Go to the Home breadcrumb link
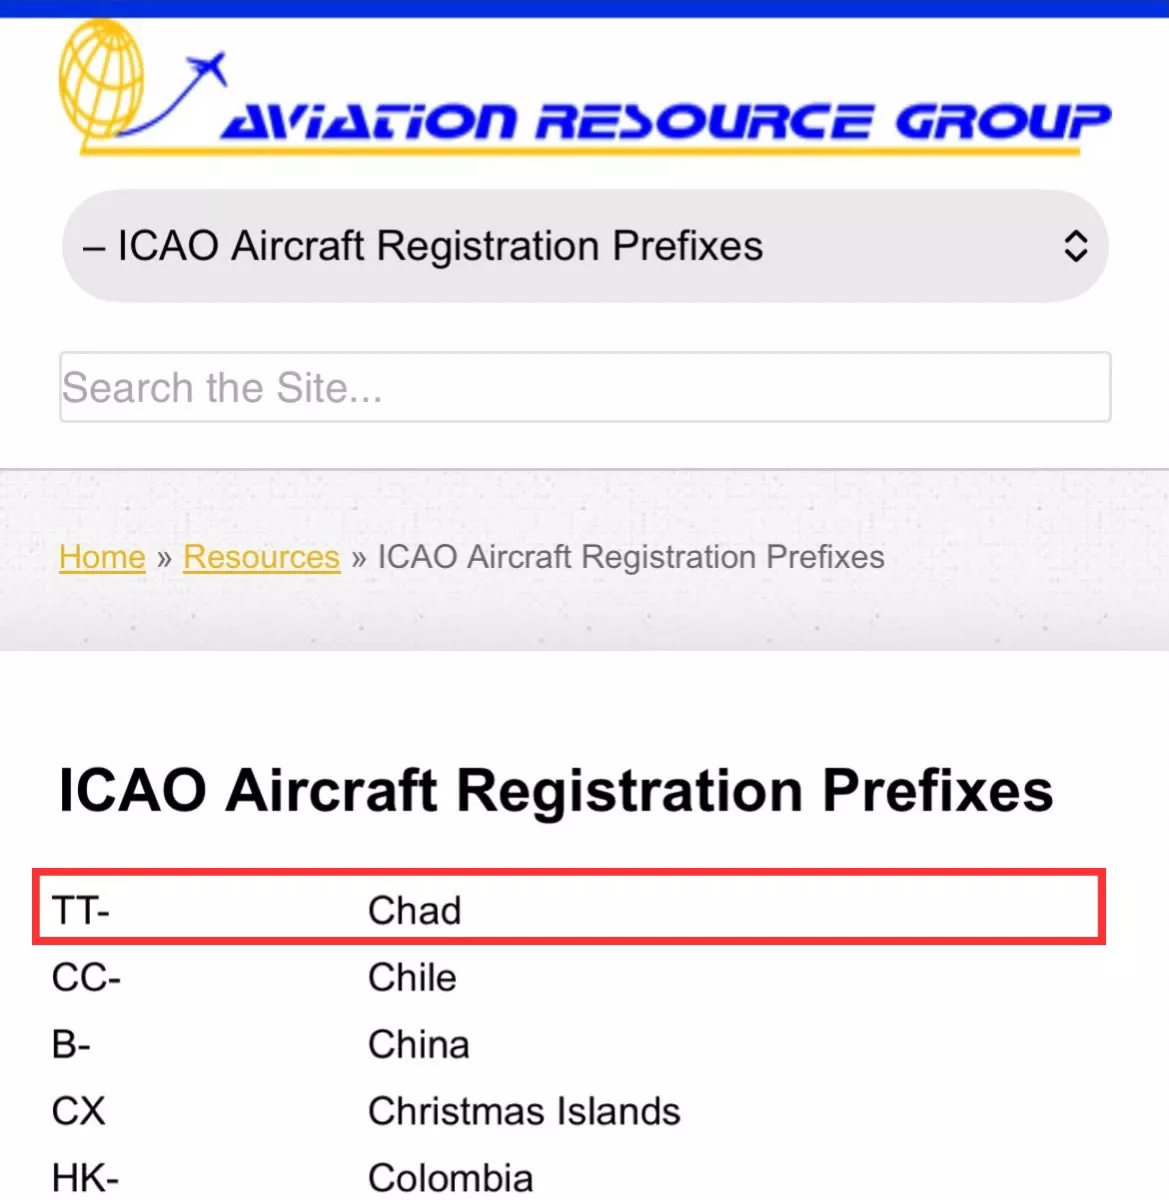This screenshot has width=1169, height=1200. [x=102, y=557]
